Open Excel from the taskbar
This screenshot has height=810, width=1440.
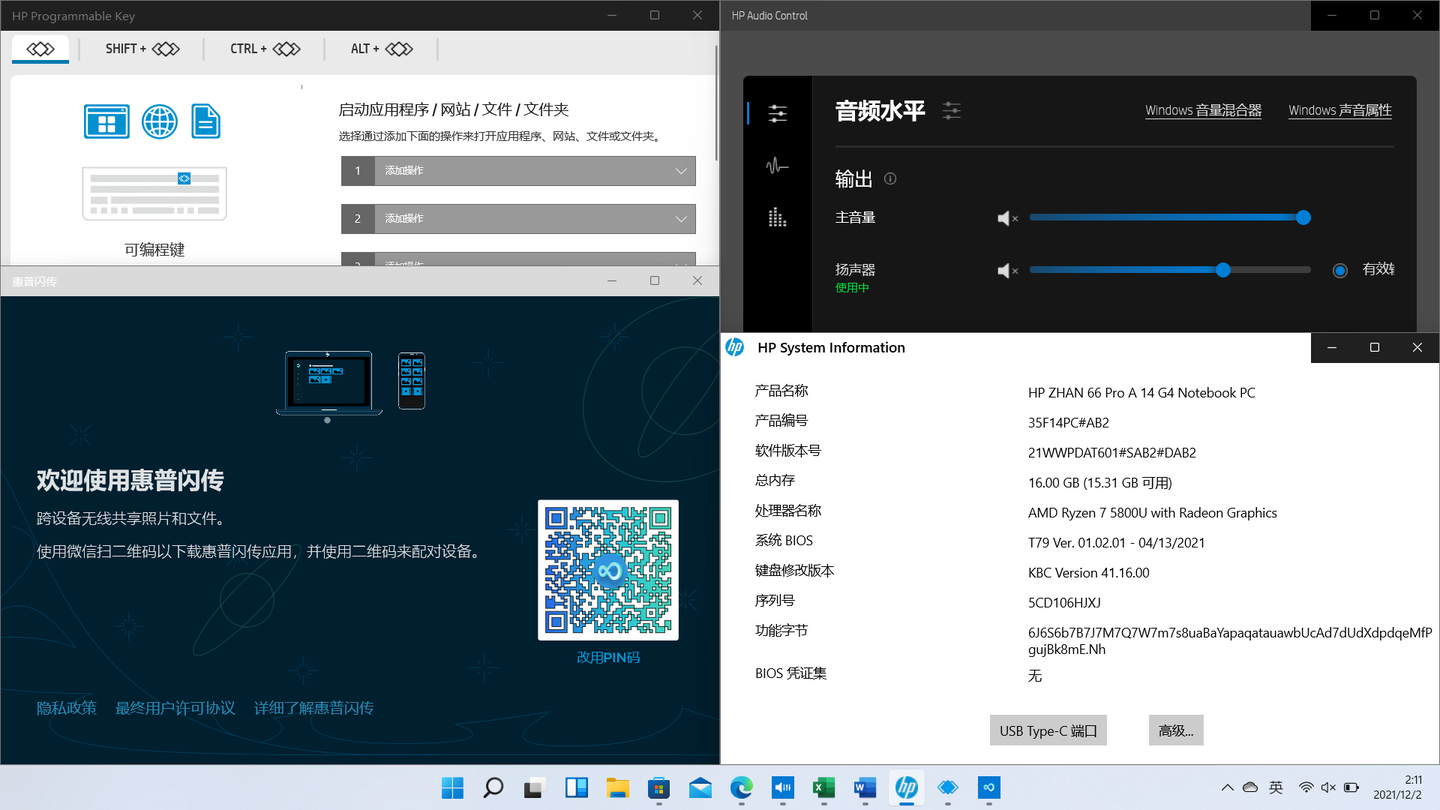(x=824, y=788)
